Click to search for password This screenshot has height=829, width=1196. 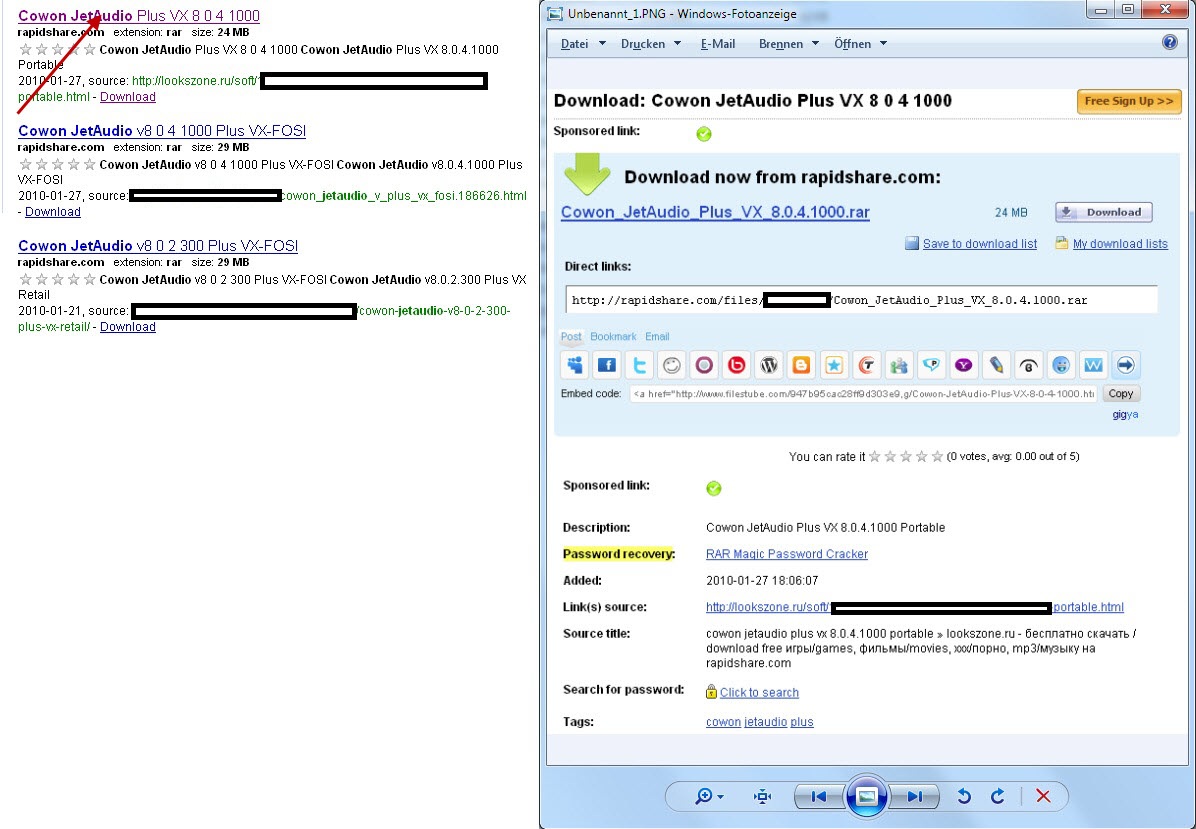click(759, 692)
